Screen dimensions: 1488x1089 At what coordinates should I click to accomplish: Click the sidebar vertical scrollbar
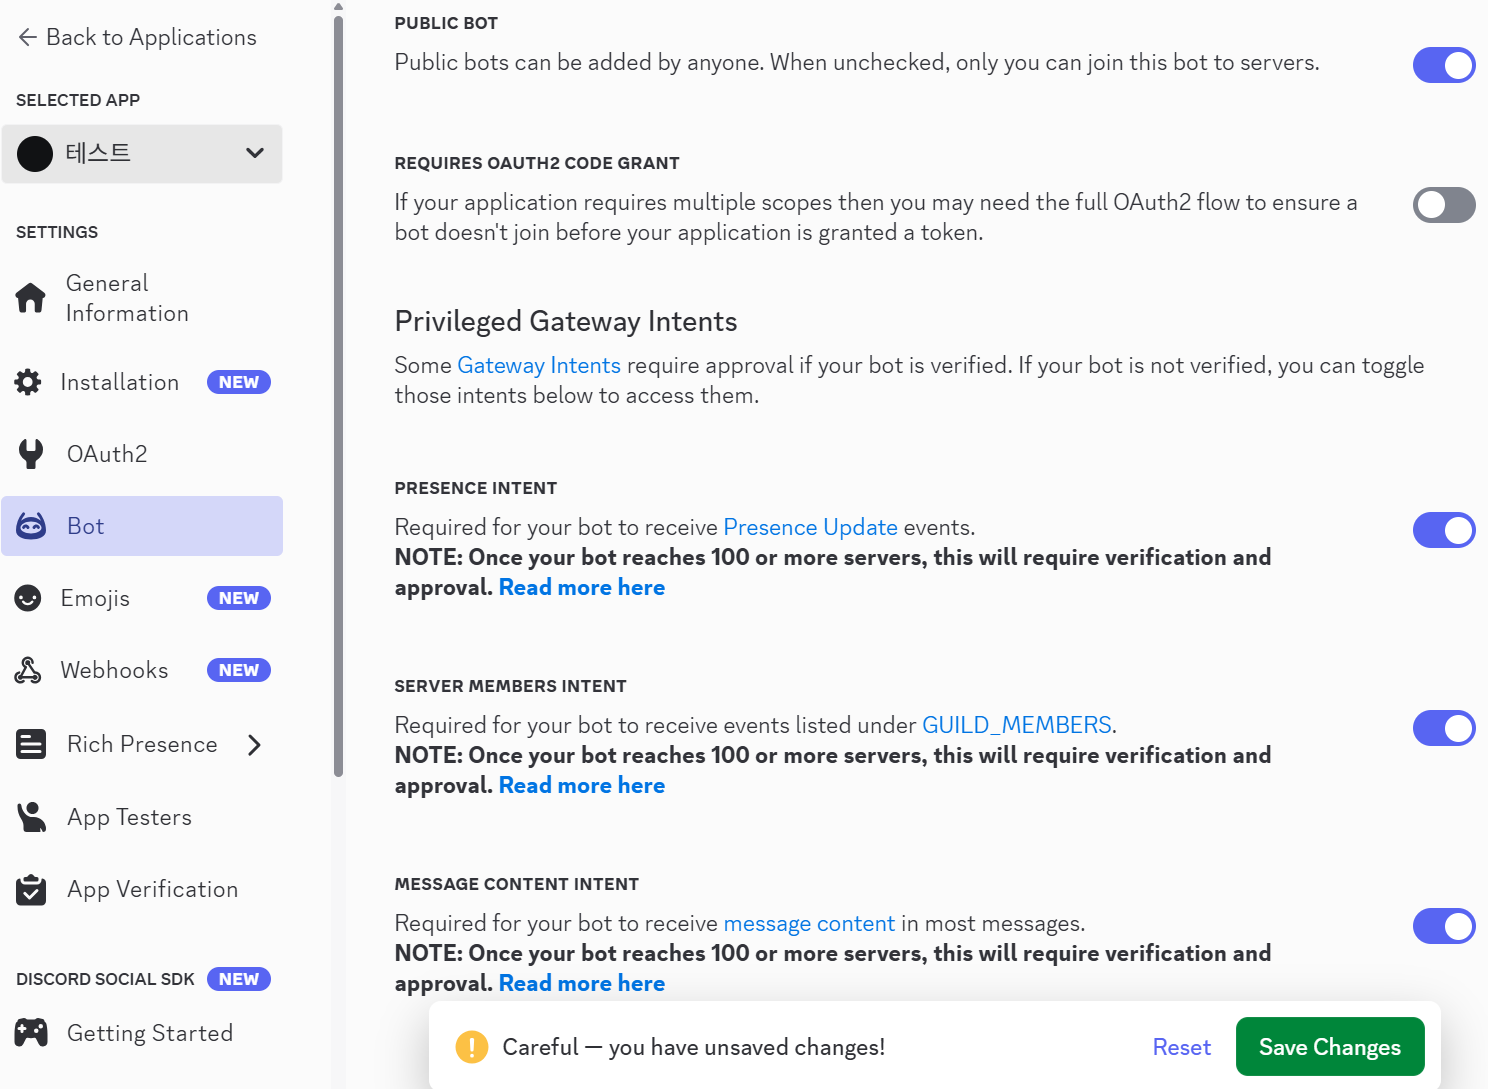pos(338,400)
